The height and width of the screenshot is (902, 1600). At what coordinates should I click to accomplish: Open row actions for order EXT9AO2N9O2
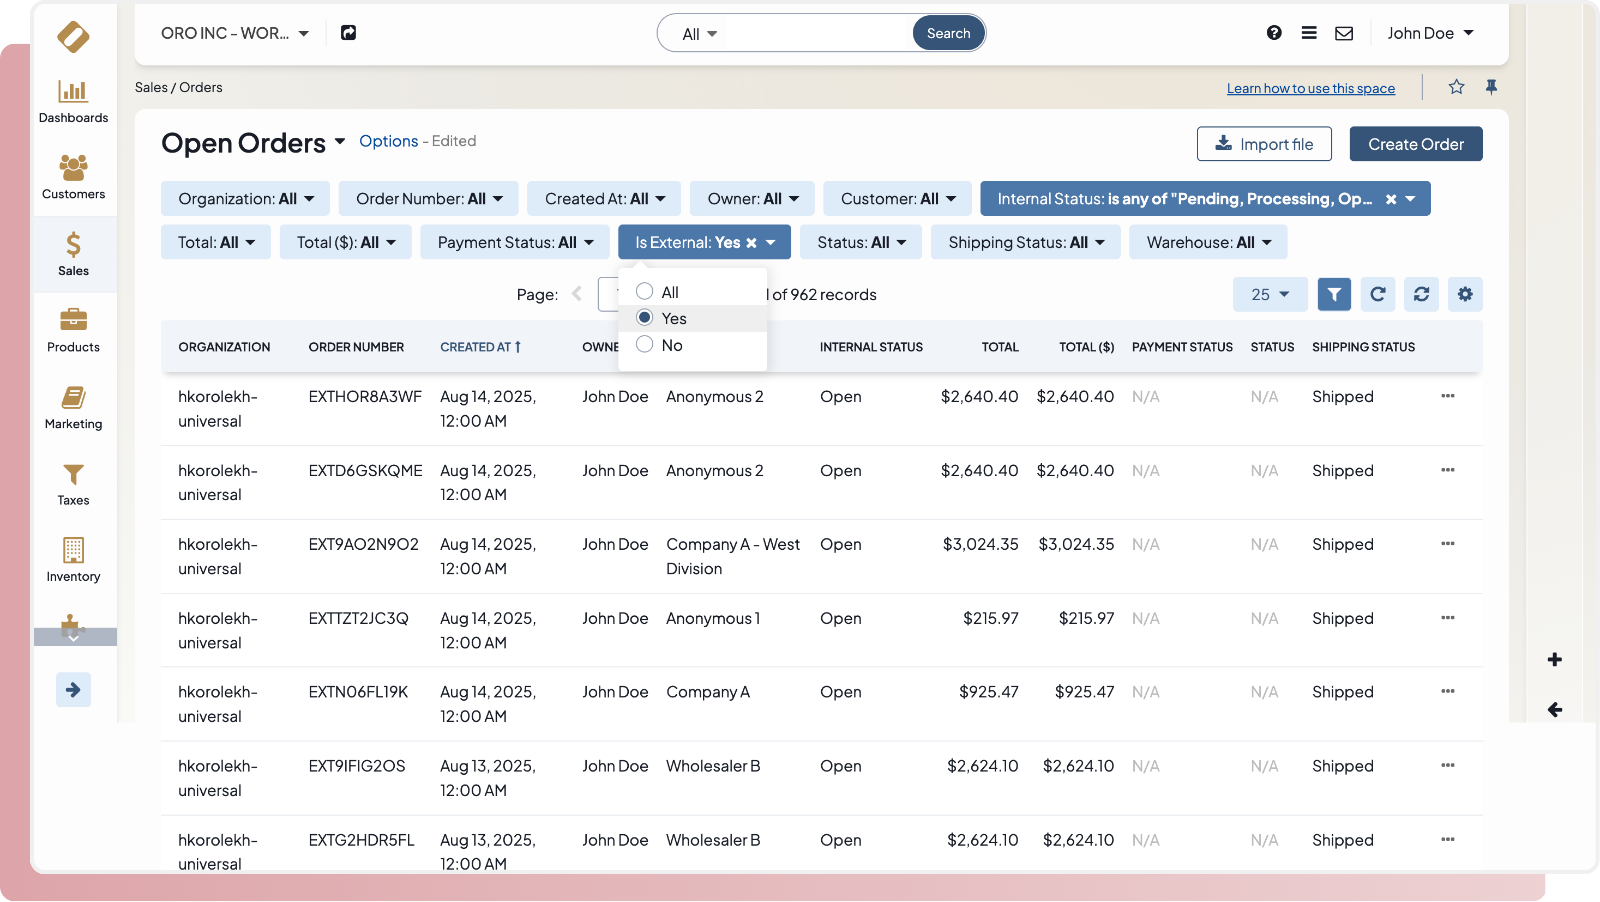[1447, 544]
